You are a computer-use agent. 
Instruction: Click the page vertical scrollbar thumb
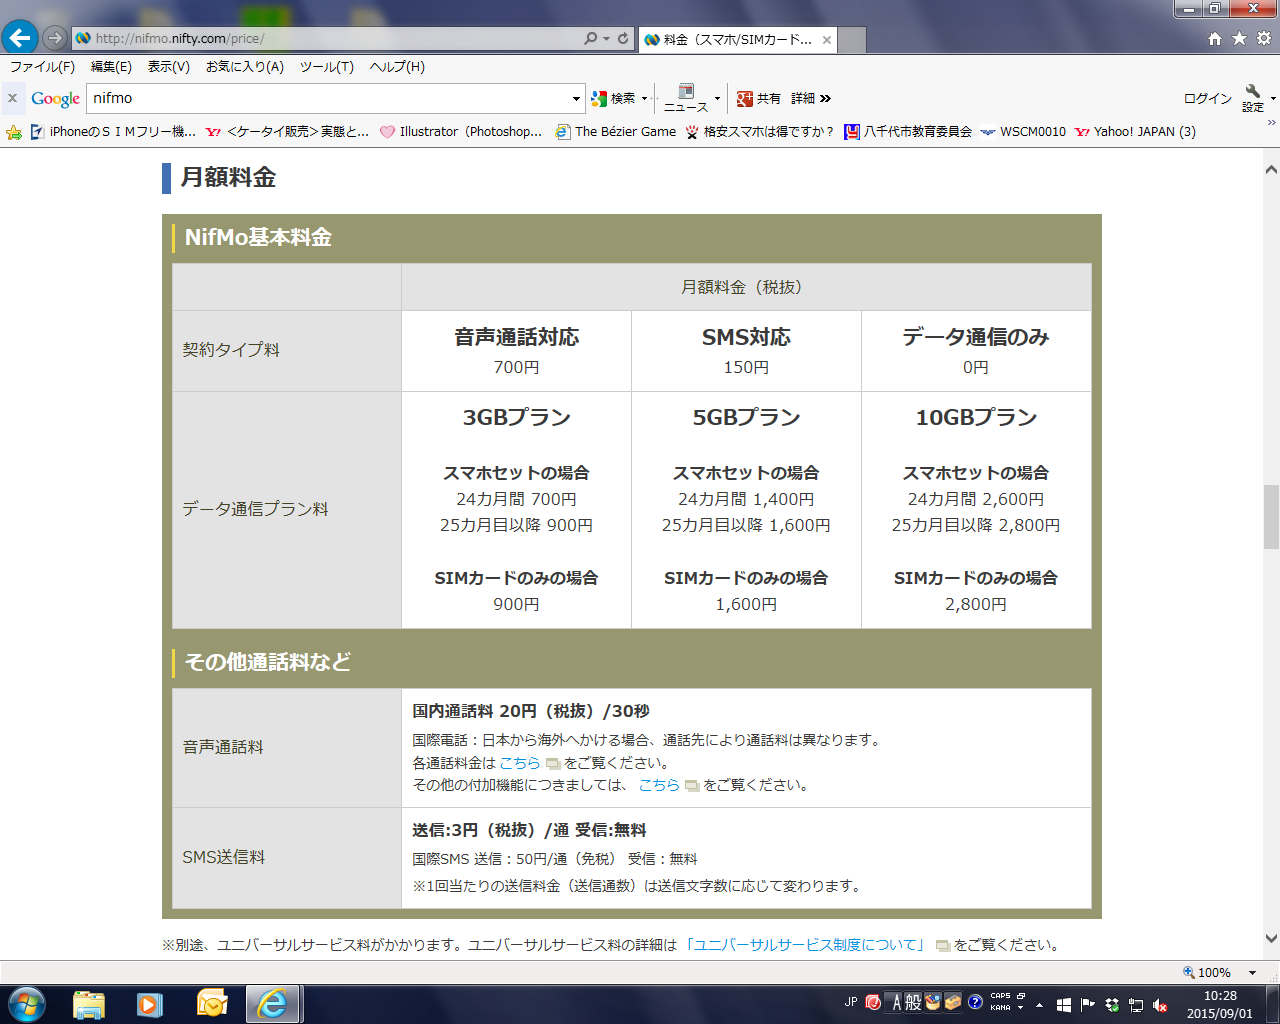click(x=1271, y=517)
